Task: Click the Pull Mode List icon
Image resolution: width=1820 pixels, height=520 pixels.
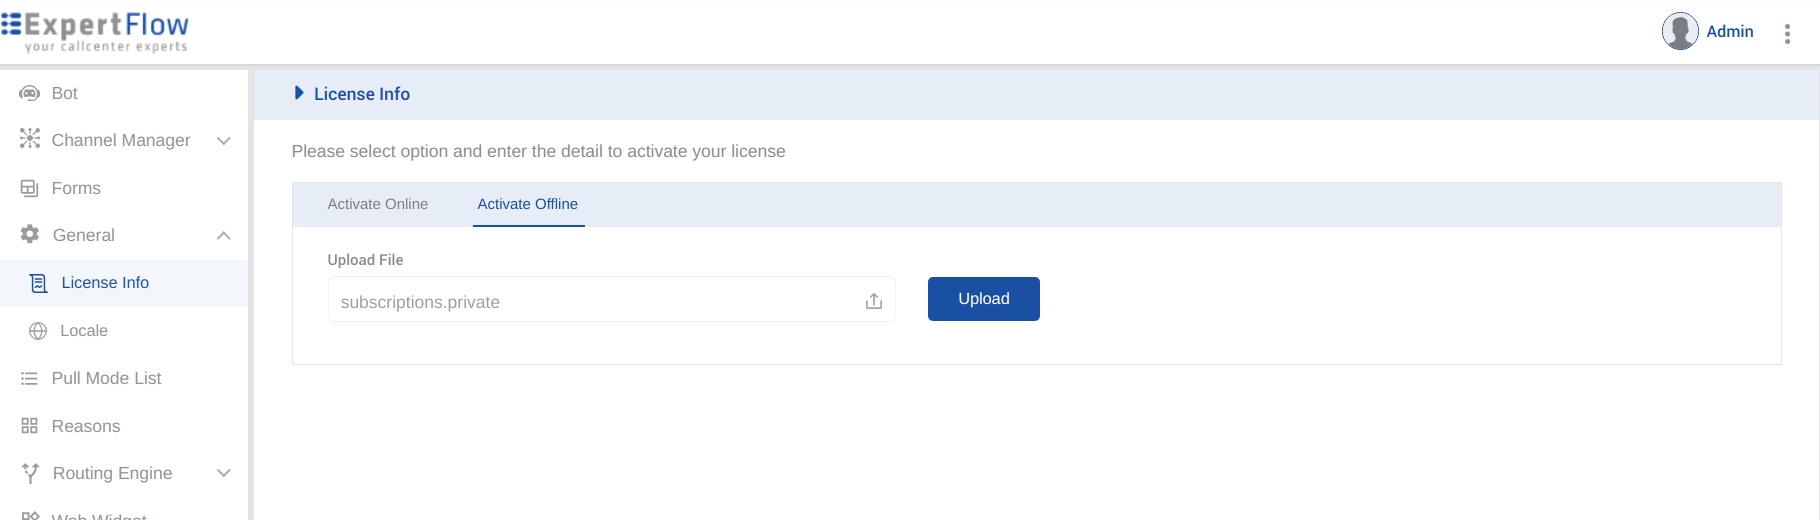Action: [30, 379]
